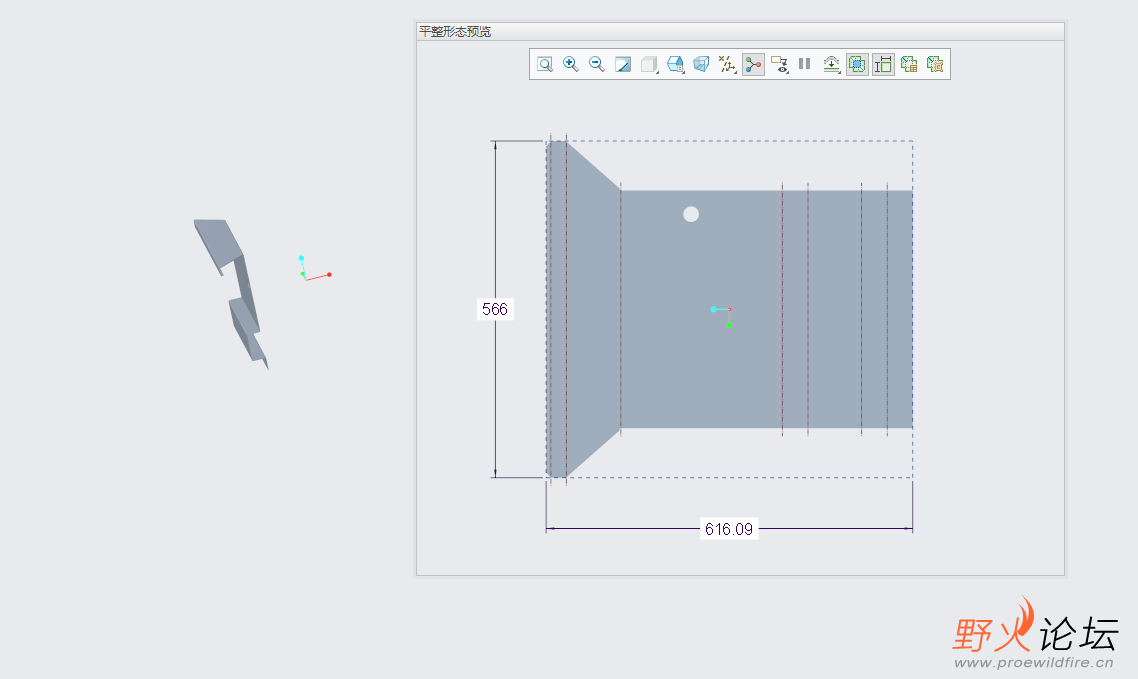1138x679 pixels.
Task: Open the display style dropdown
Action: point(650,64)
